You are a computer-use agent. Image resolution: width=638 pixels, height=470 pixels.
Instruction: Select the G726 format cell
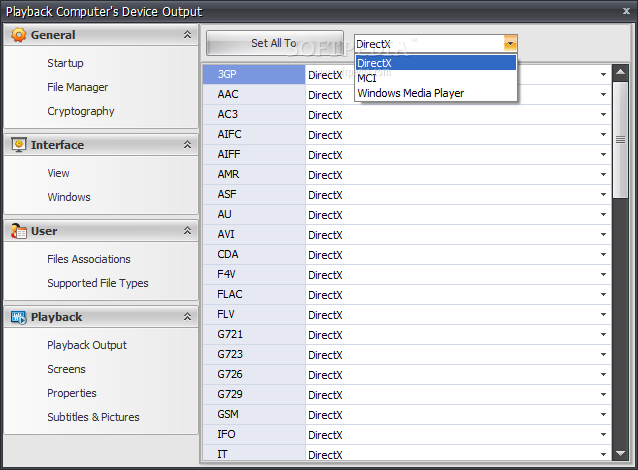(x=254, y=374)
